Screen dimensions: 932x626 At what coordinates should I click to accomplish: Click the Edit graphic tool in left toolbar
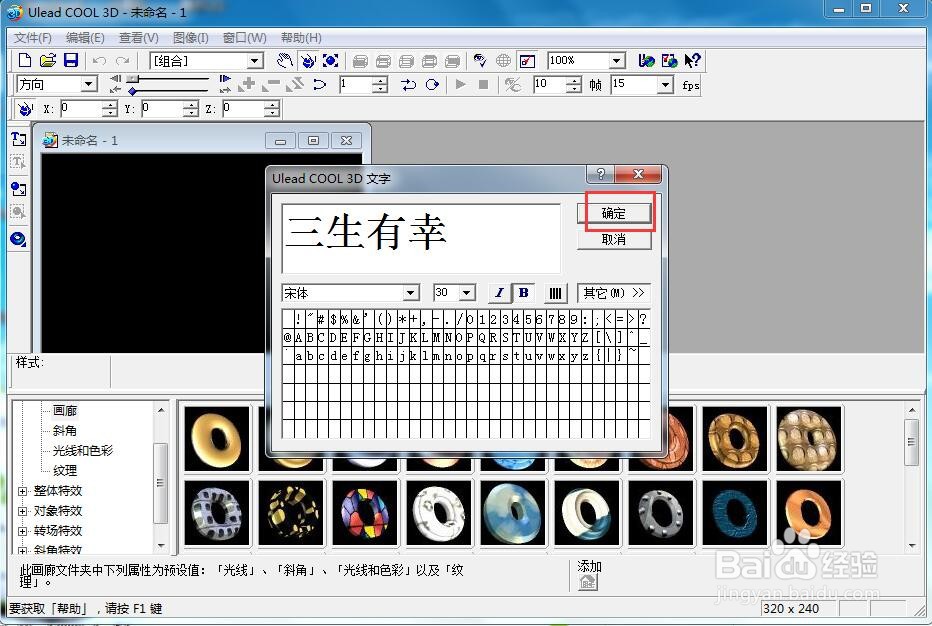[18, 212]
